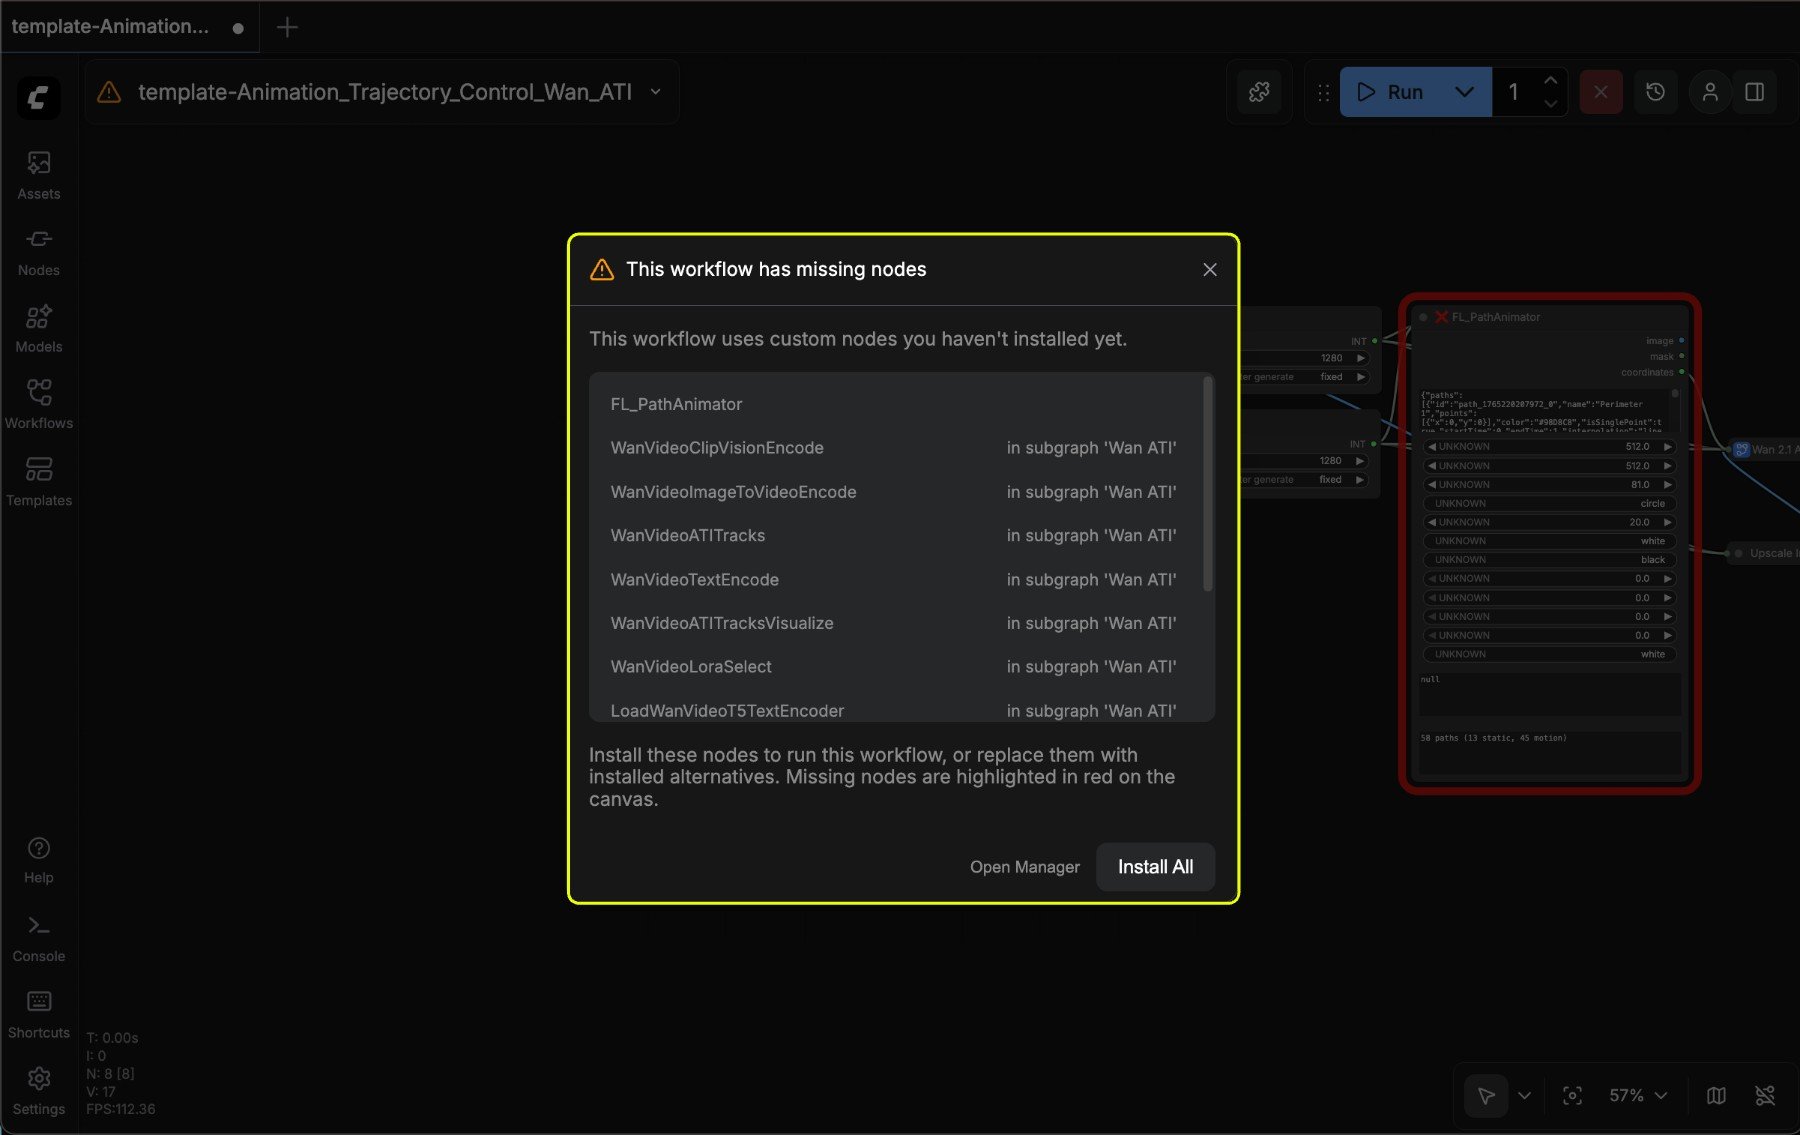
Task: Open Settings from the sidebar
Action: pos(39,1091)
